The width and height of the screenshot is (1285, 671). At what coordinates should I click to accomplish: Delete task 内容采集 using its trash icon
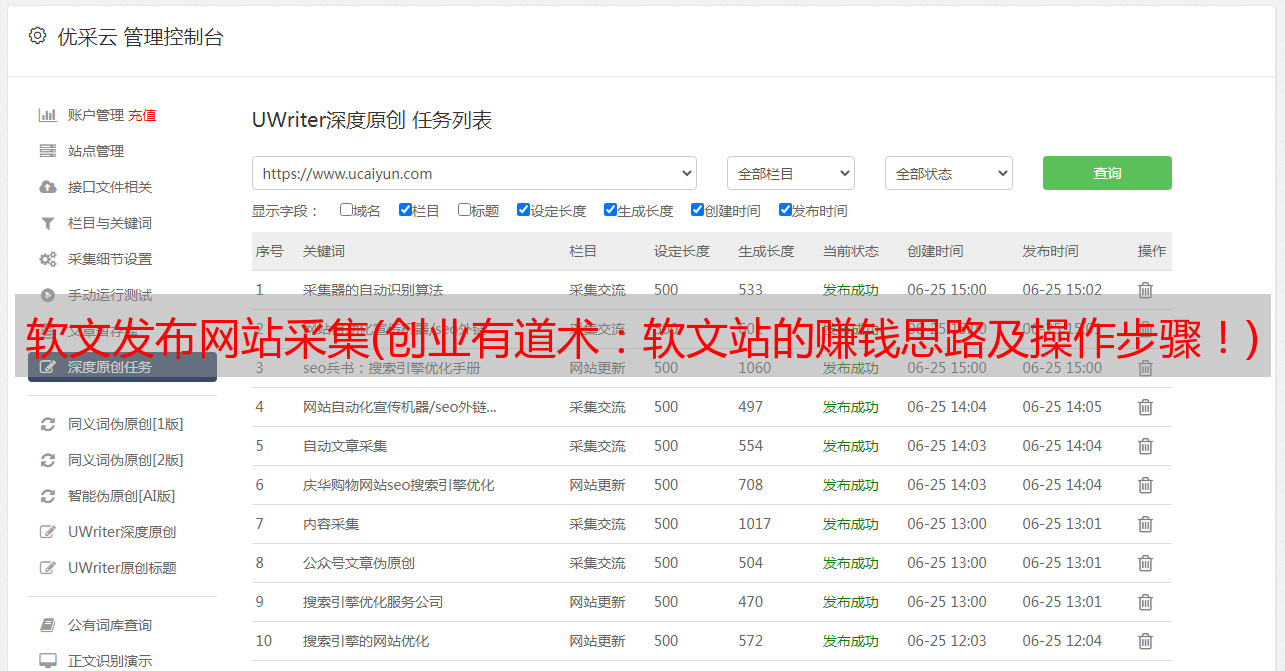pos(1145,524)
